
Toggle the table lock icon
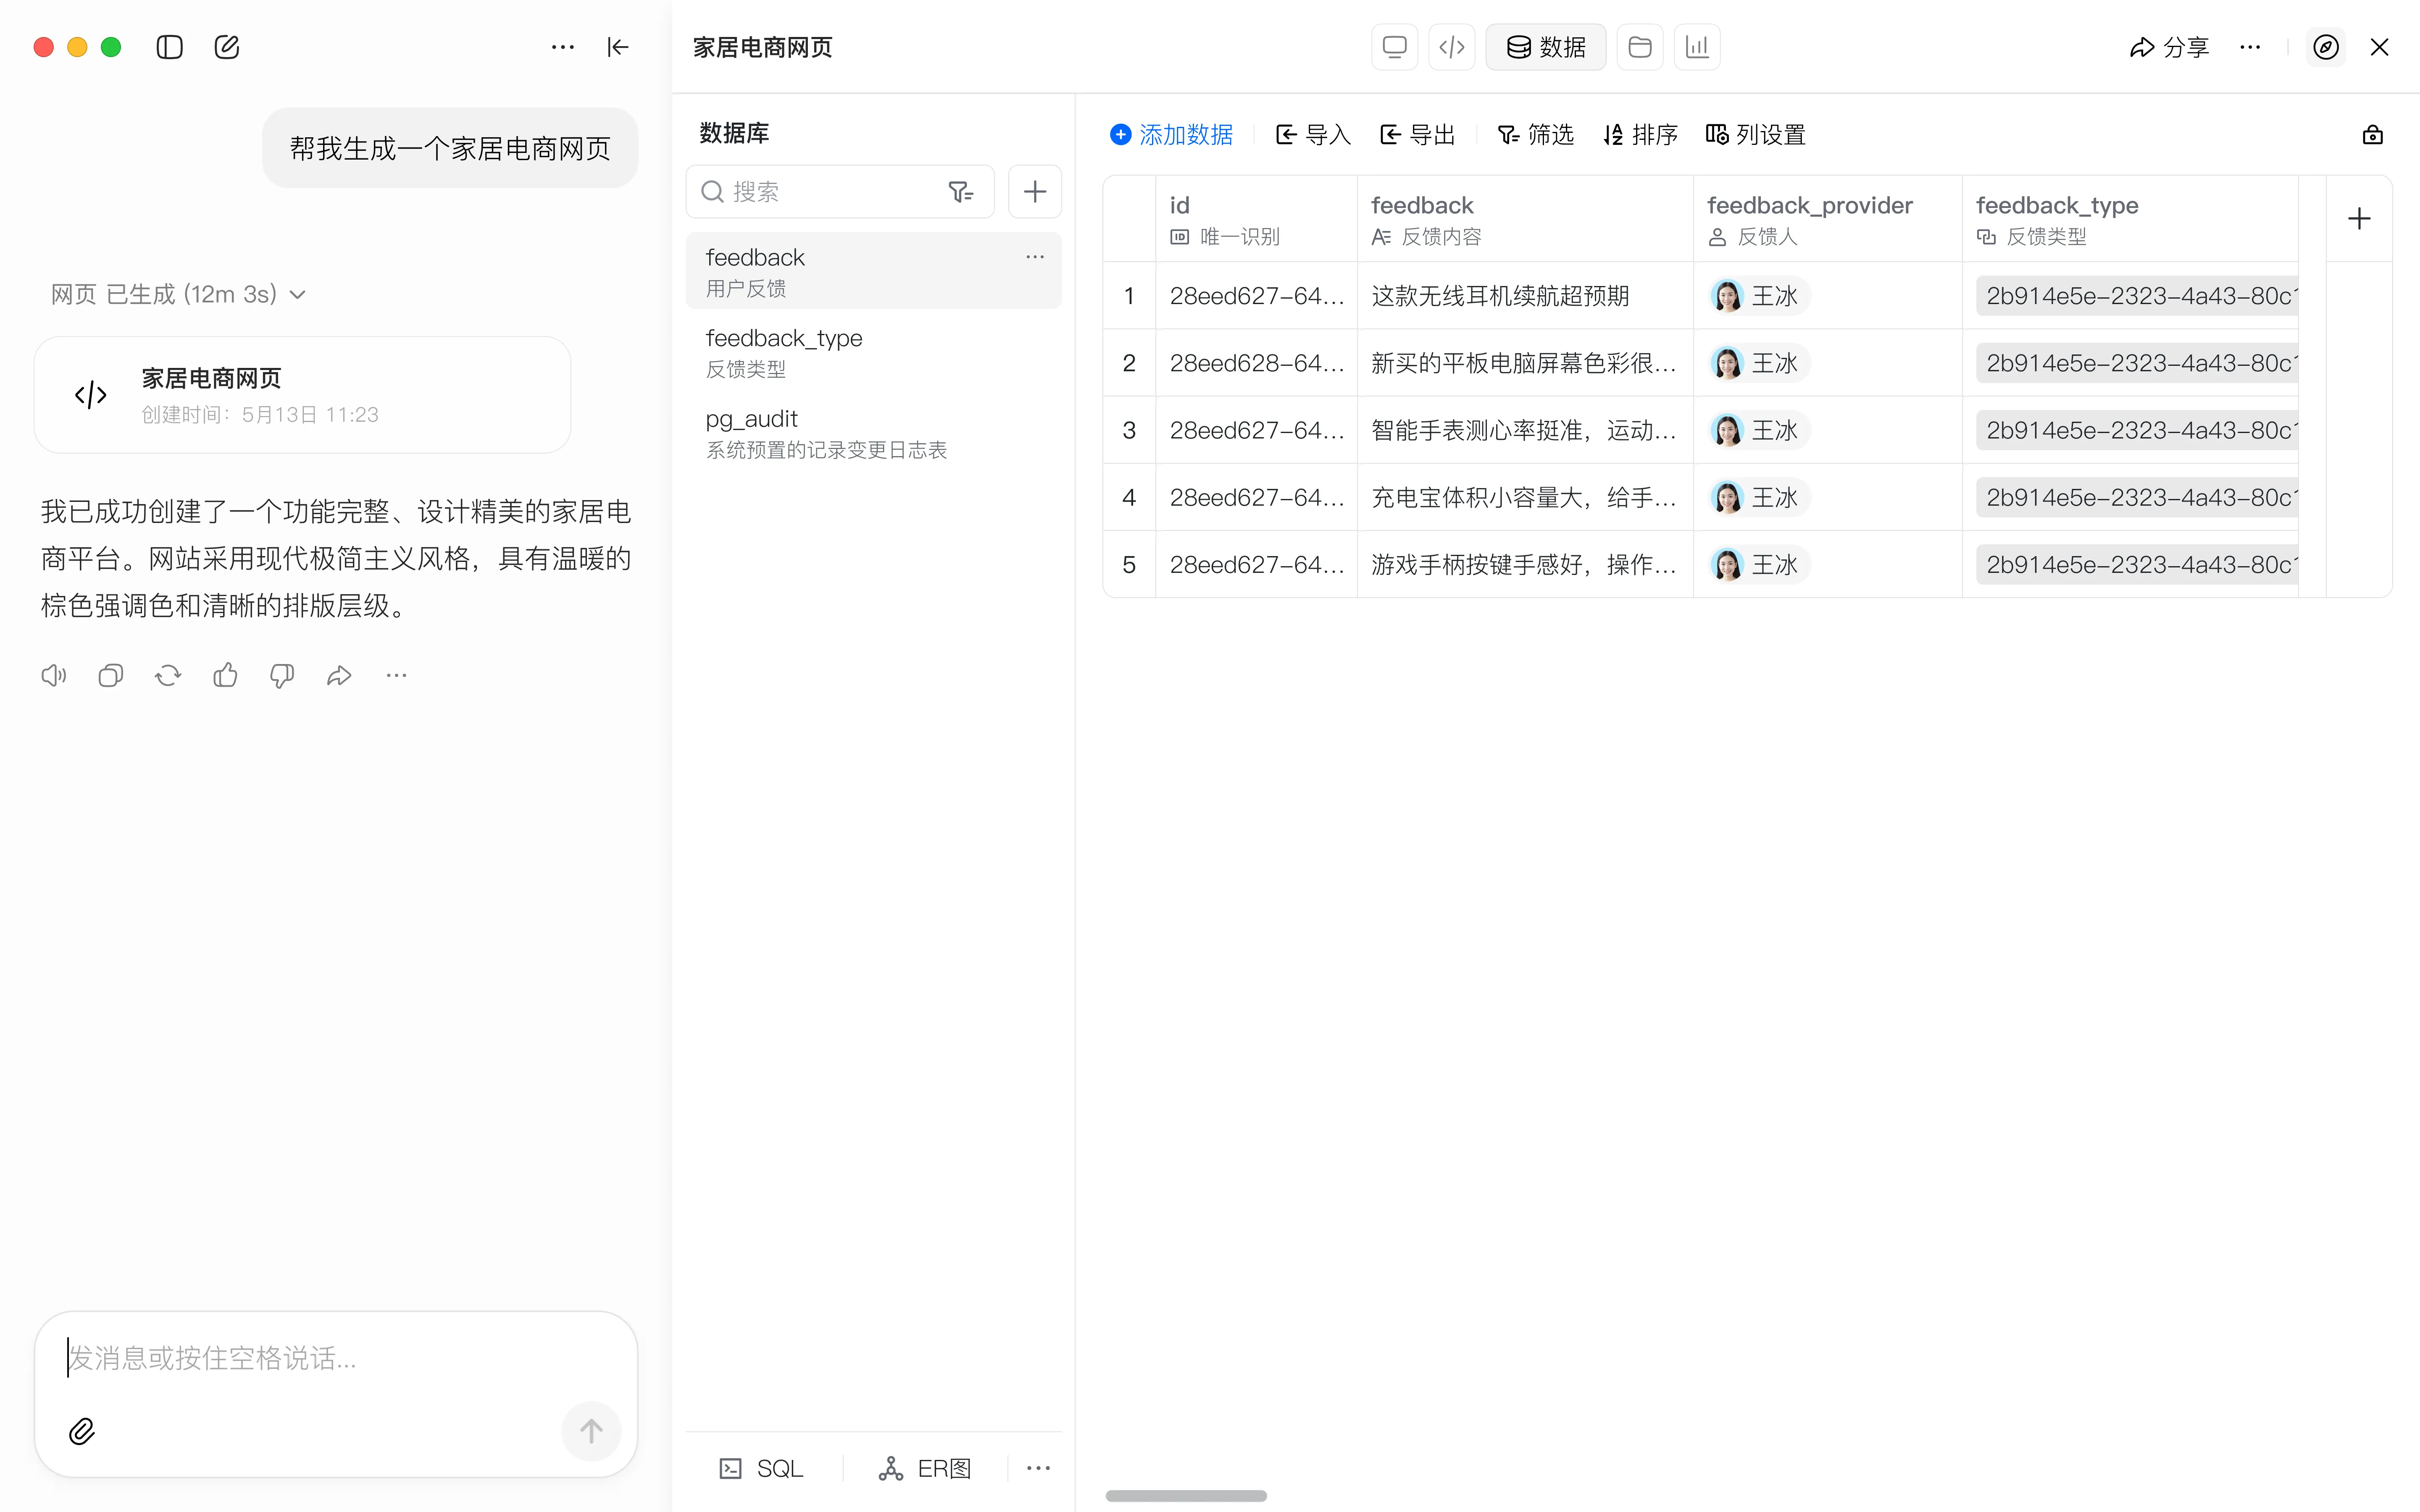(2372, 135)
